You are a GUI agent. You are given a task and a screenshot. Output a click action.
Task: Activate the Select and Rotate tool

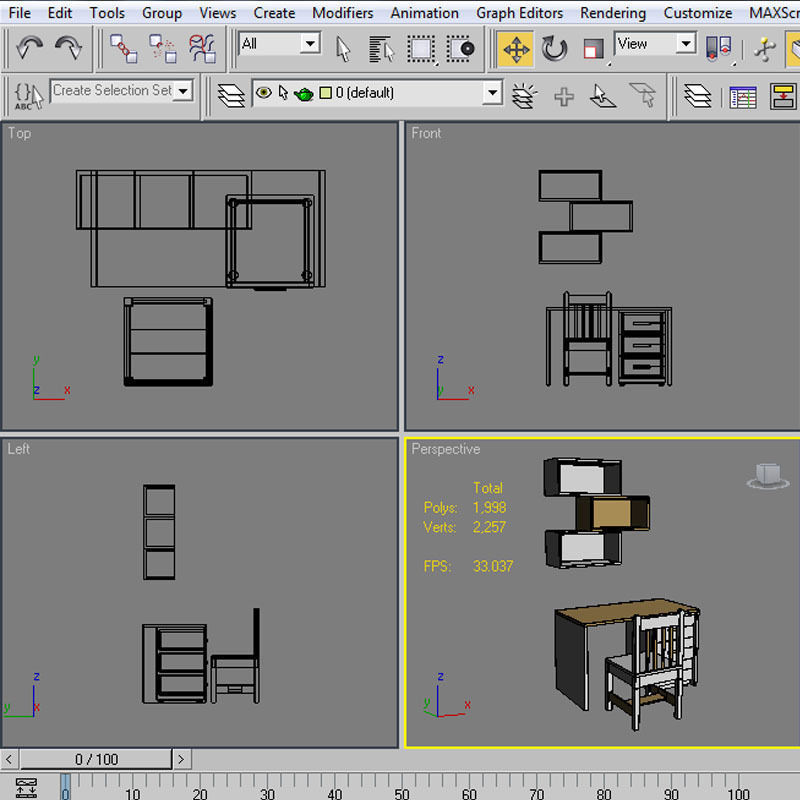point(555,49)
